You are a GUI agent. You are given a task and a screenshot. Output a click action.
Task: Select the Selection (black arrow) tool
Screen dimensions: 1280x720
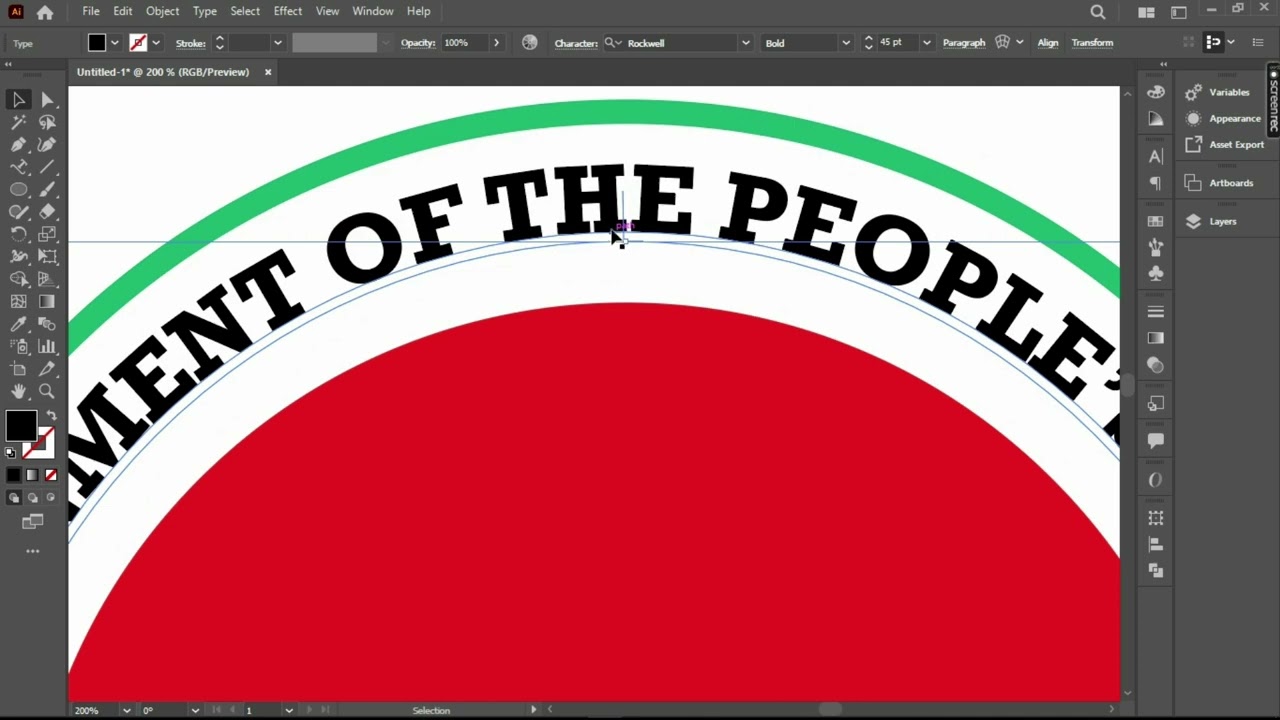19,100
